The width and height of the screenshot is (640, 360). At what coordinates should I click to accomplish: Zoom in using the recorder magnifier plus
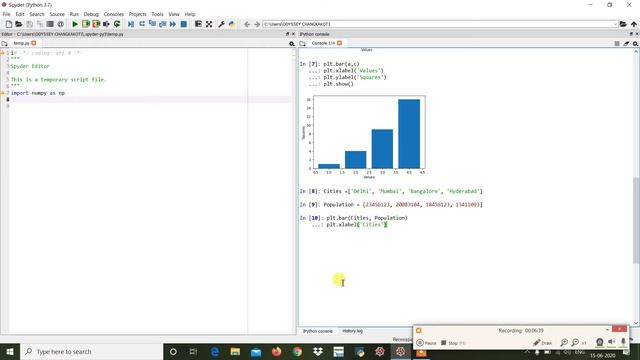(x=564, y=343)
